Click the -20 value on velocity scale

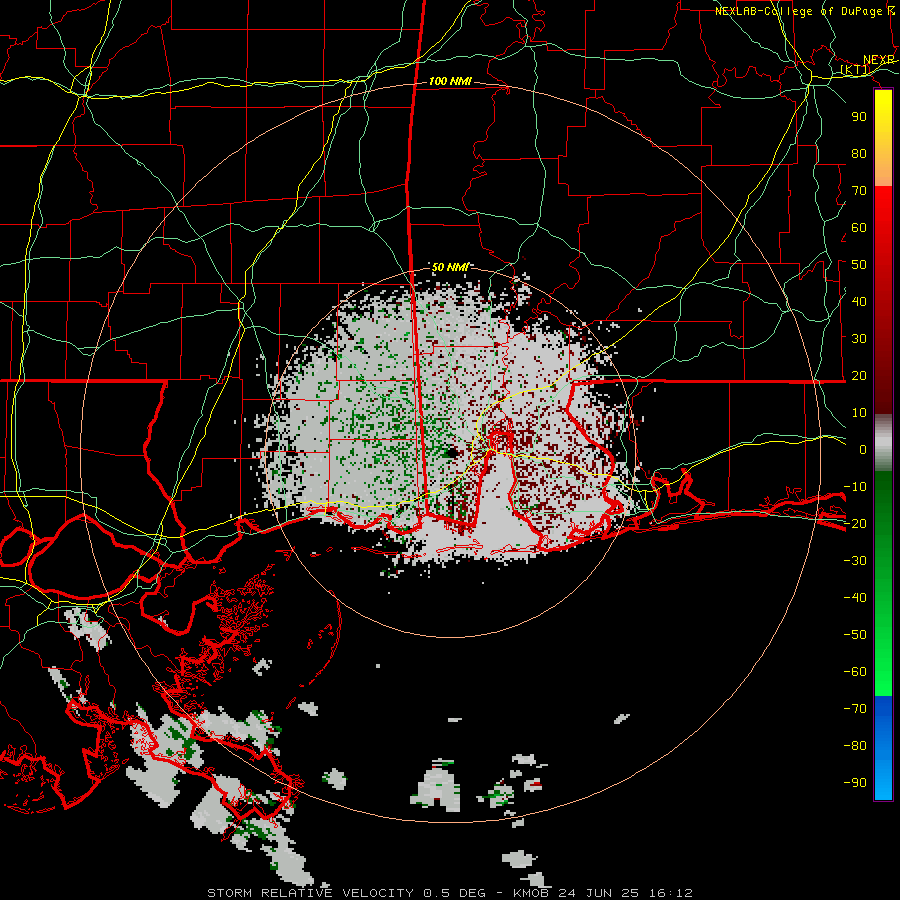point(855,524)
